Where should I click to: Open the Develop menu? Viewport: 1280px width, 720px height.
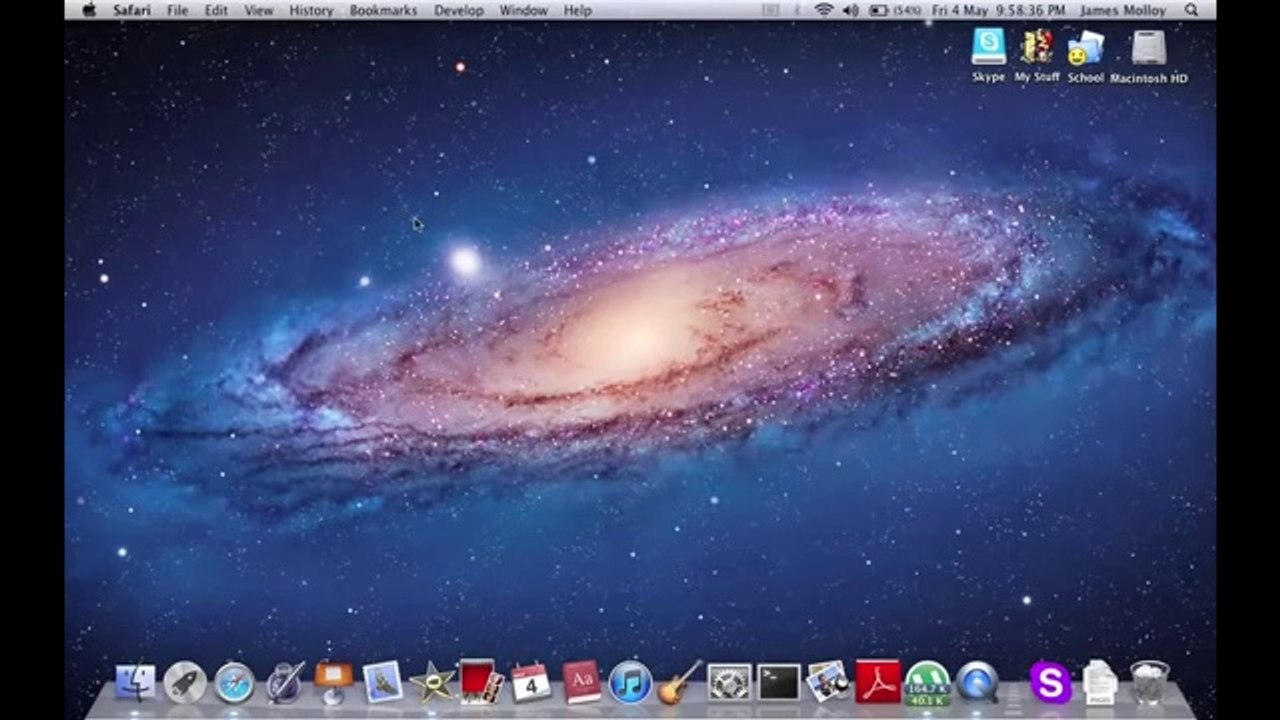pyautogui.click(x=459, y=10)
